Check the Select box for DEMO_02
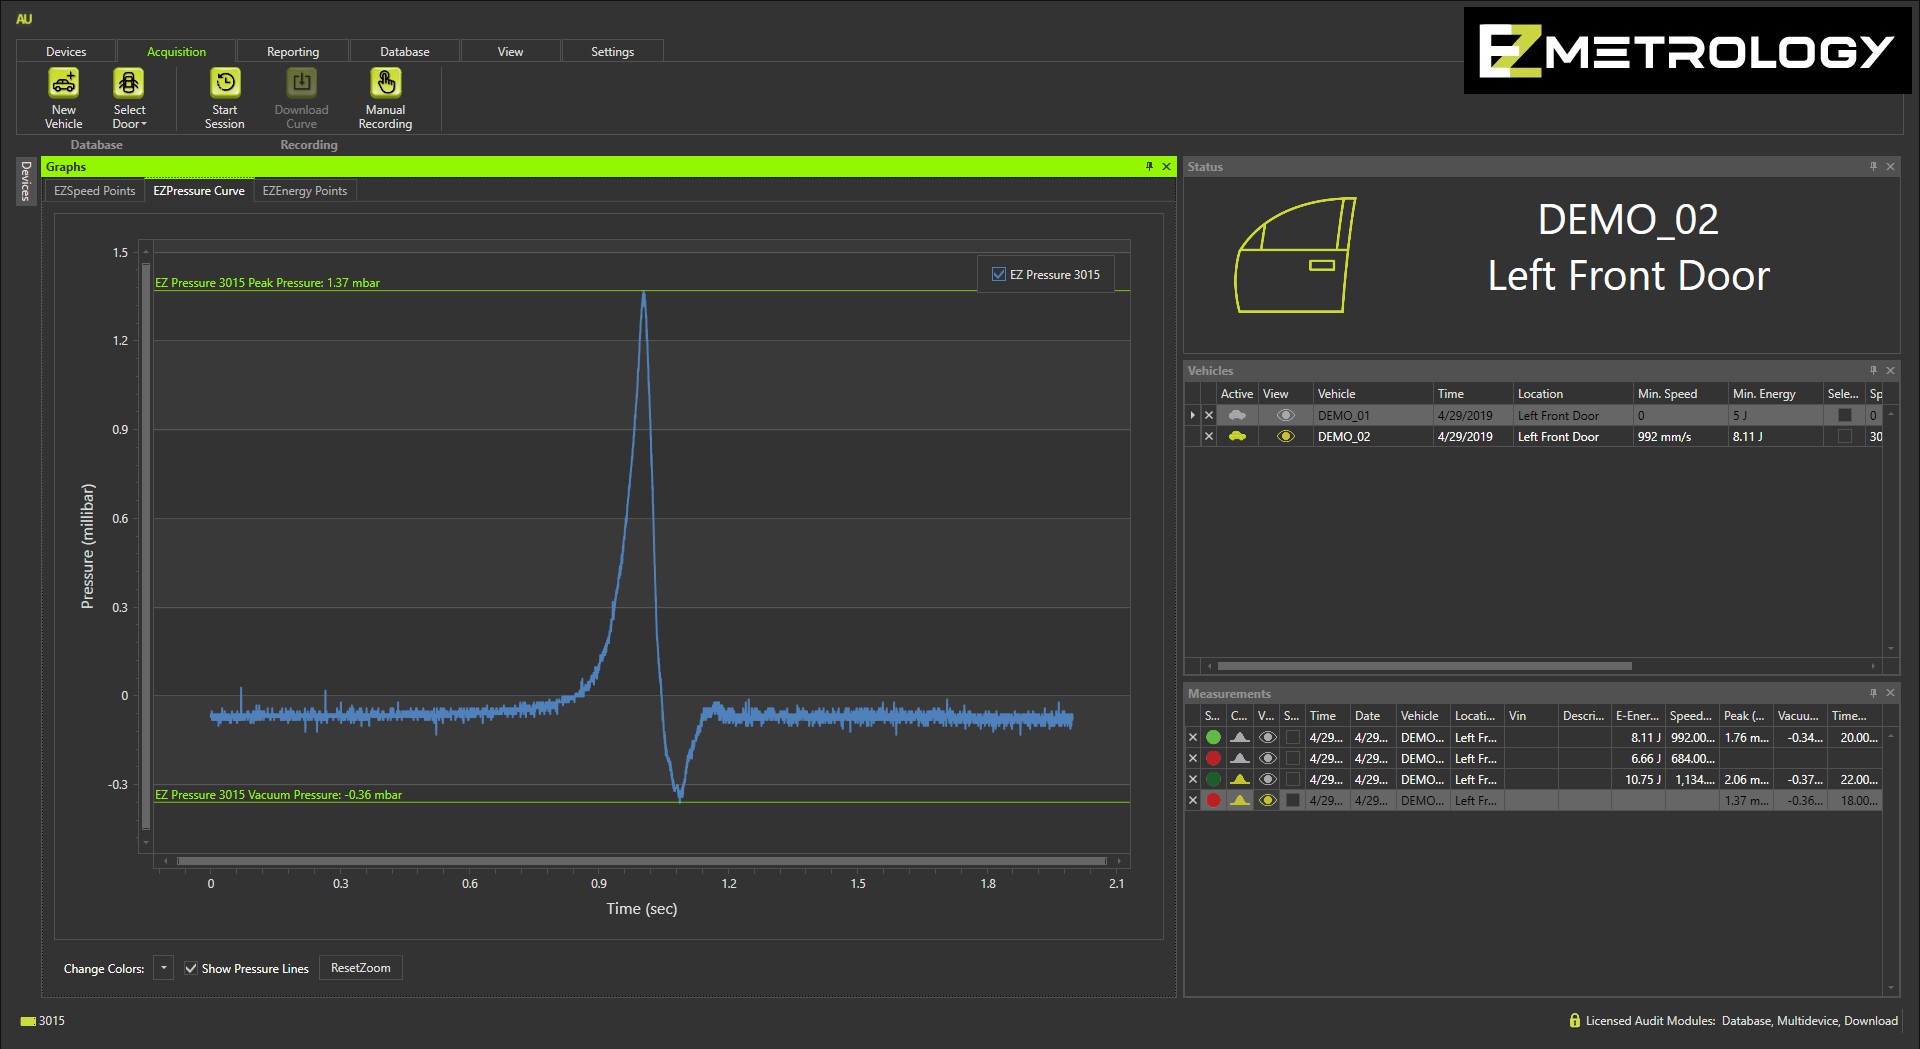Screen dimensions: 1920x1049 [x=1845, y=436]
